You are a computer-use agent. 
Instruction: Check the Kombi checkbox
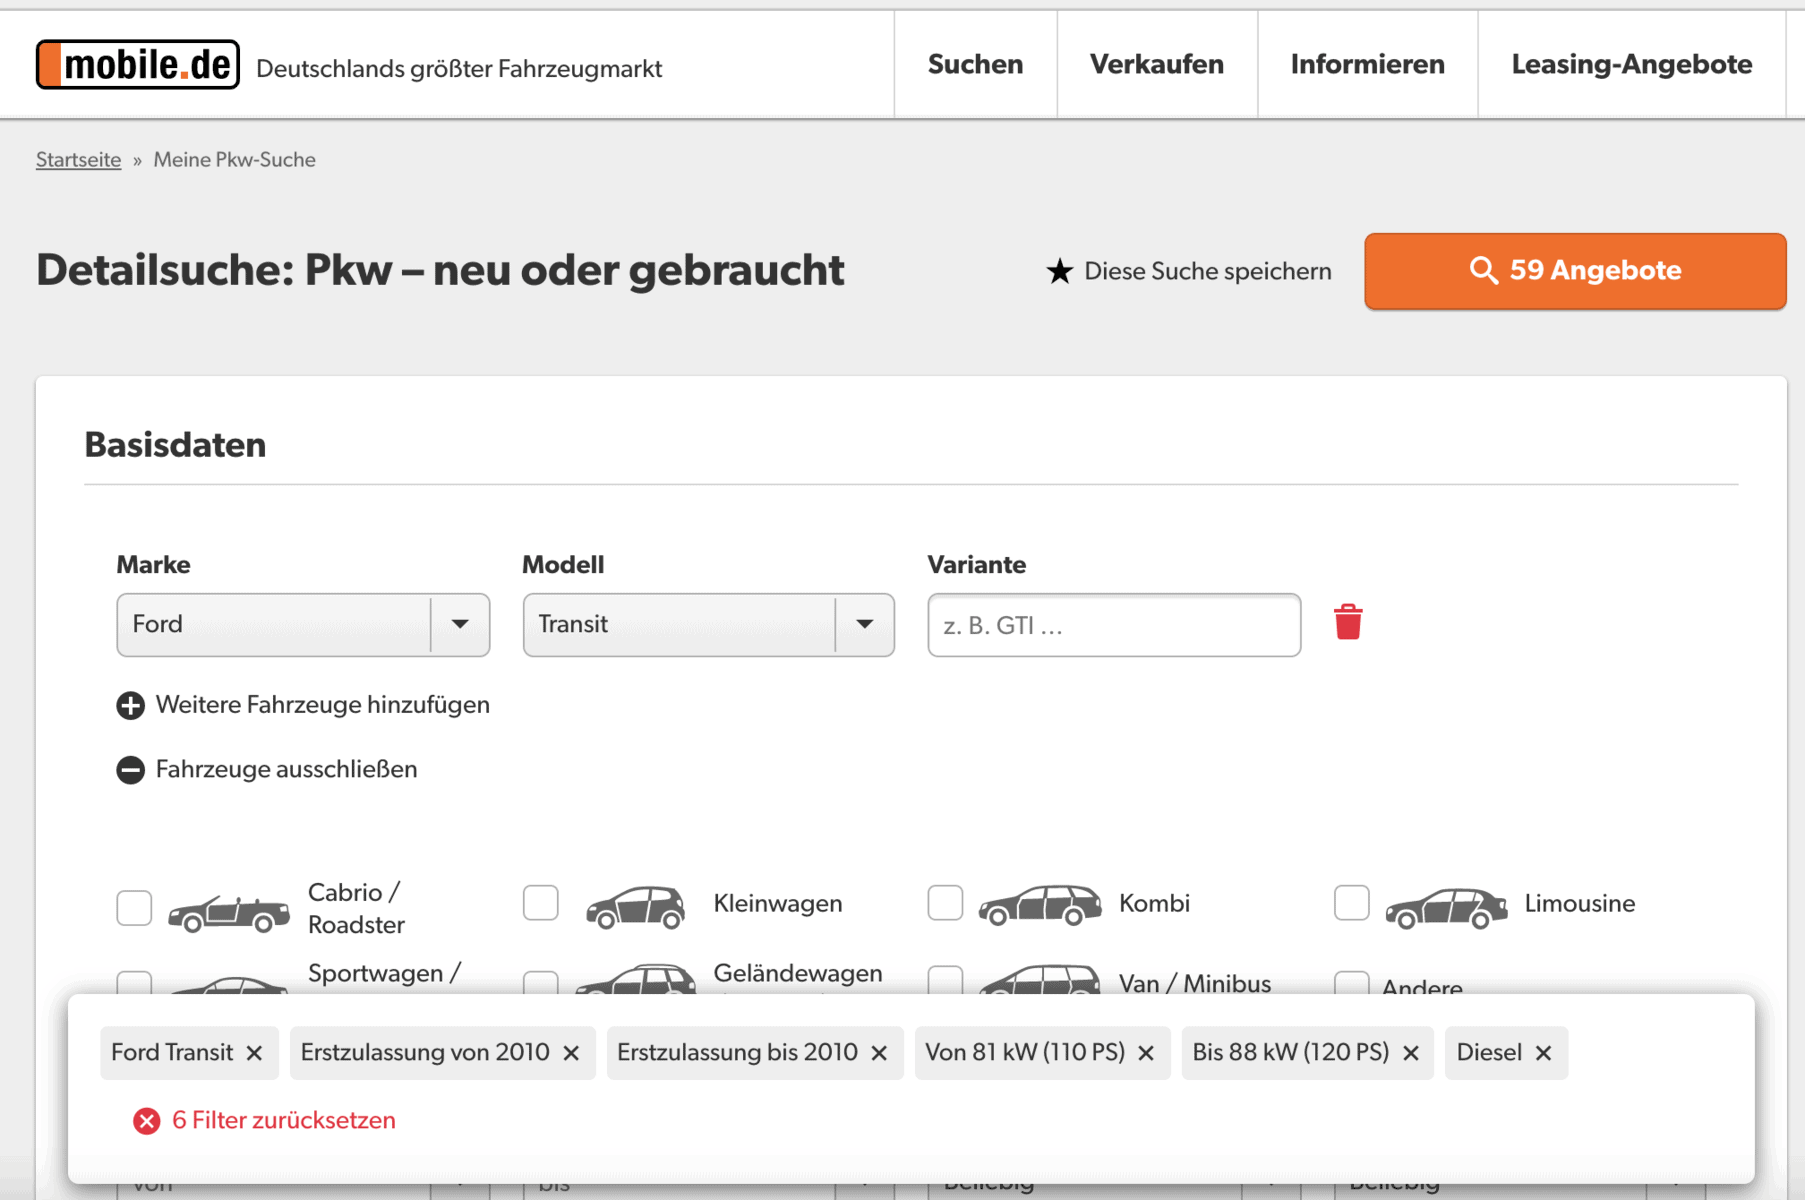pyautogui.click(x=945, y=903)
